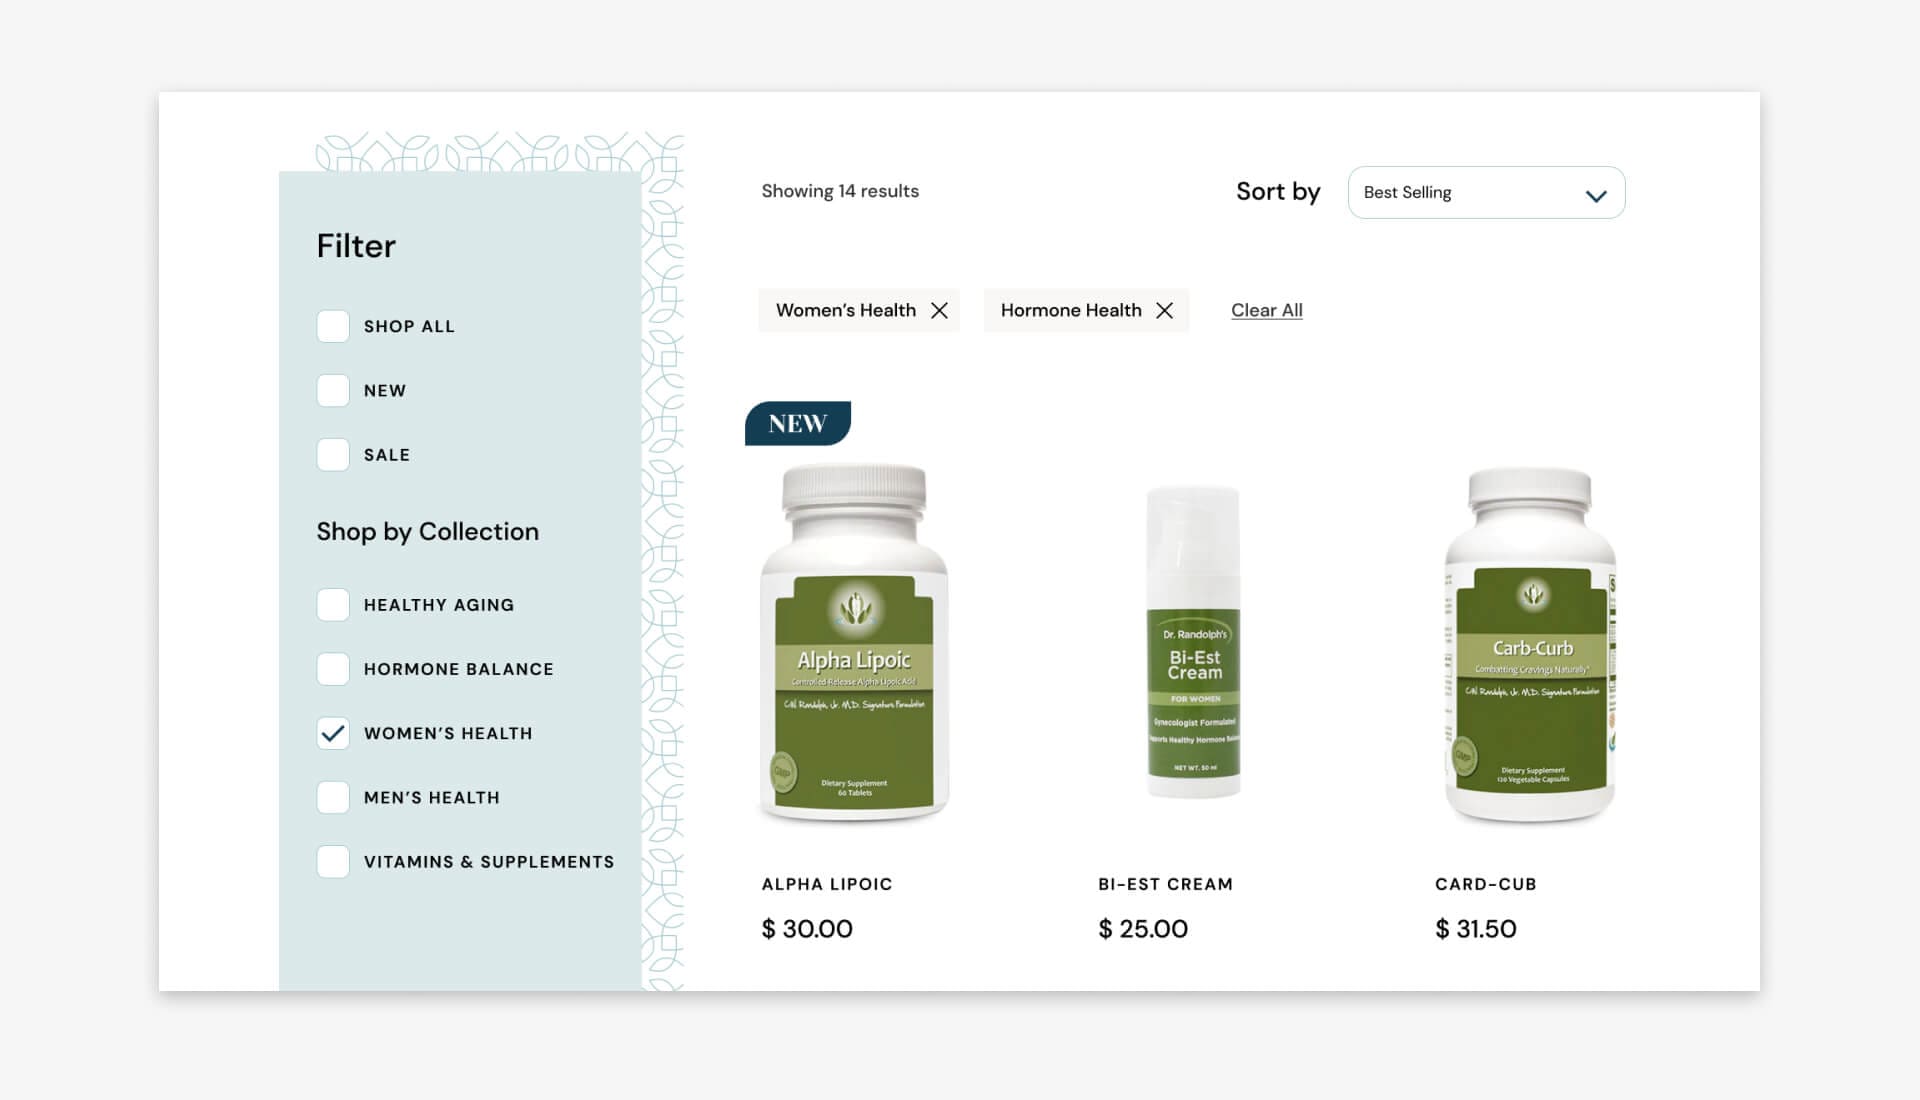Click the Alpha Lipoic product title
1920x1100 pixels.
point(827,884)
